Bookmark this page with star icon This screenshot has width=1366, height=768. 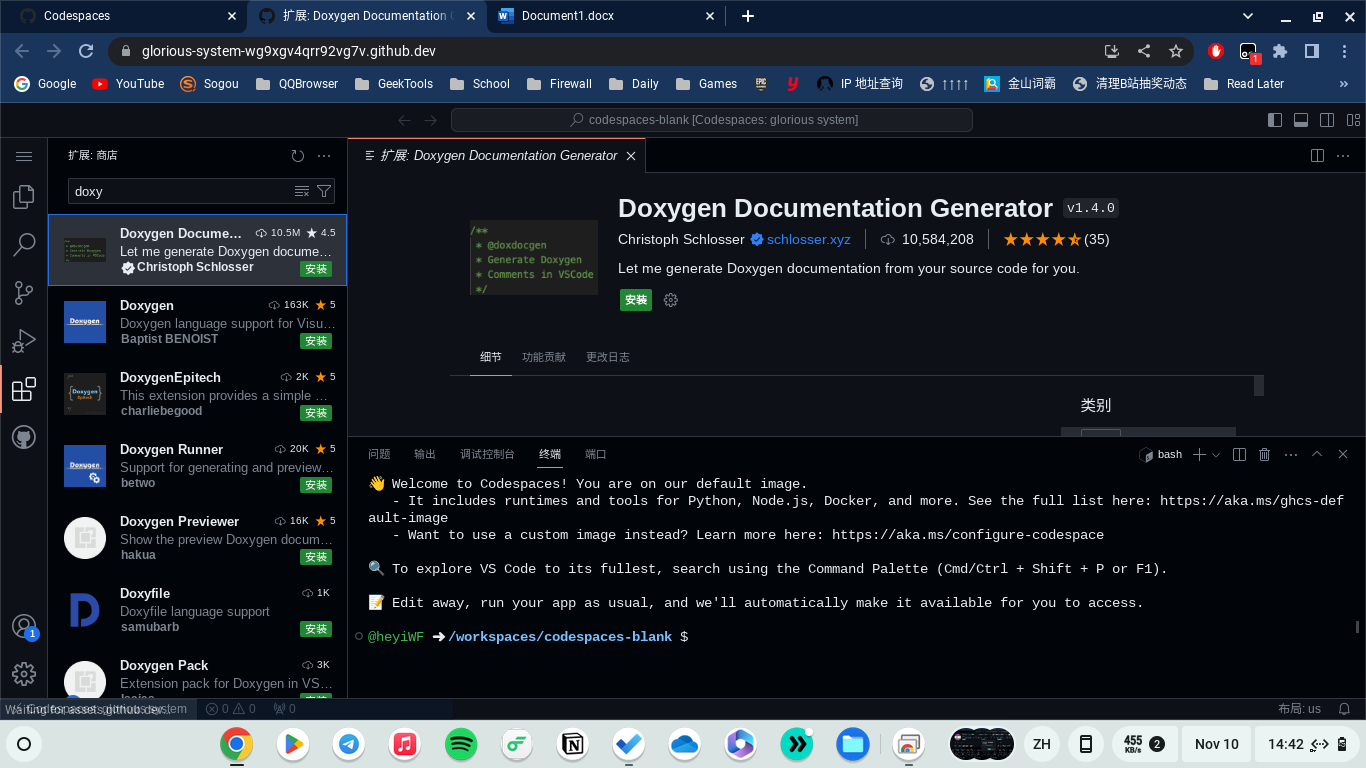(x=1176, y=51)
